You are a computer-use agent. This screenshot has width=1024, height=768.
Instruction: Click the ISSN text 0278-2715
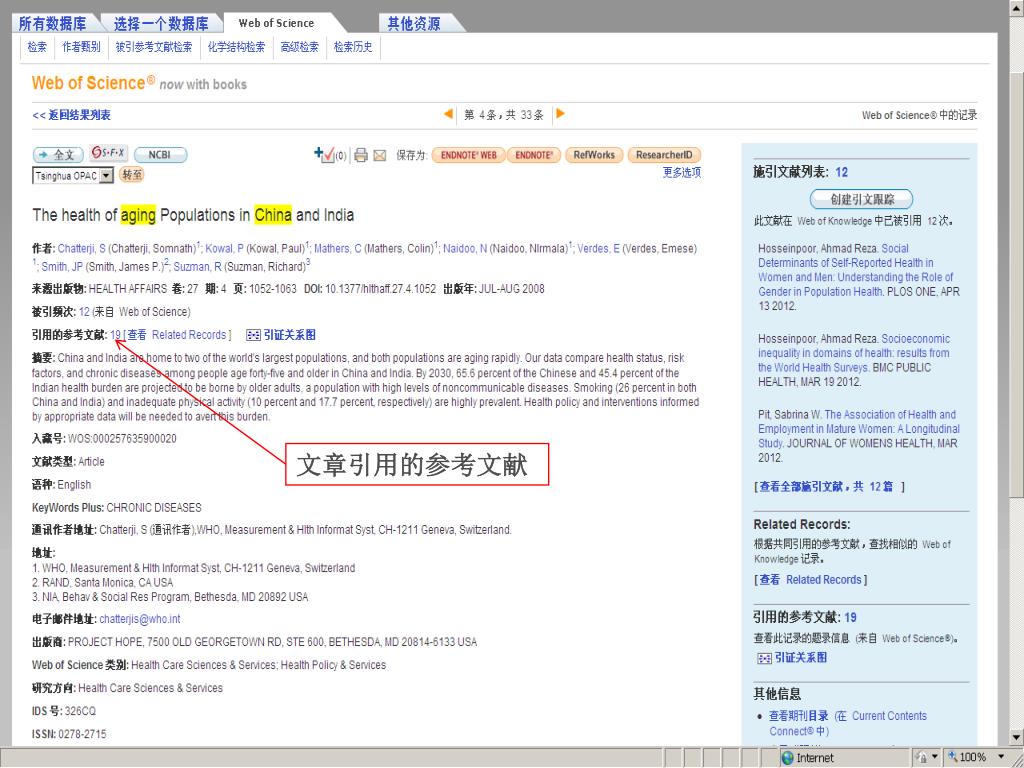pos(82,735)
